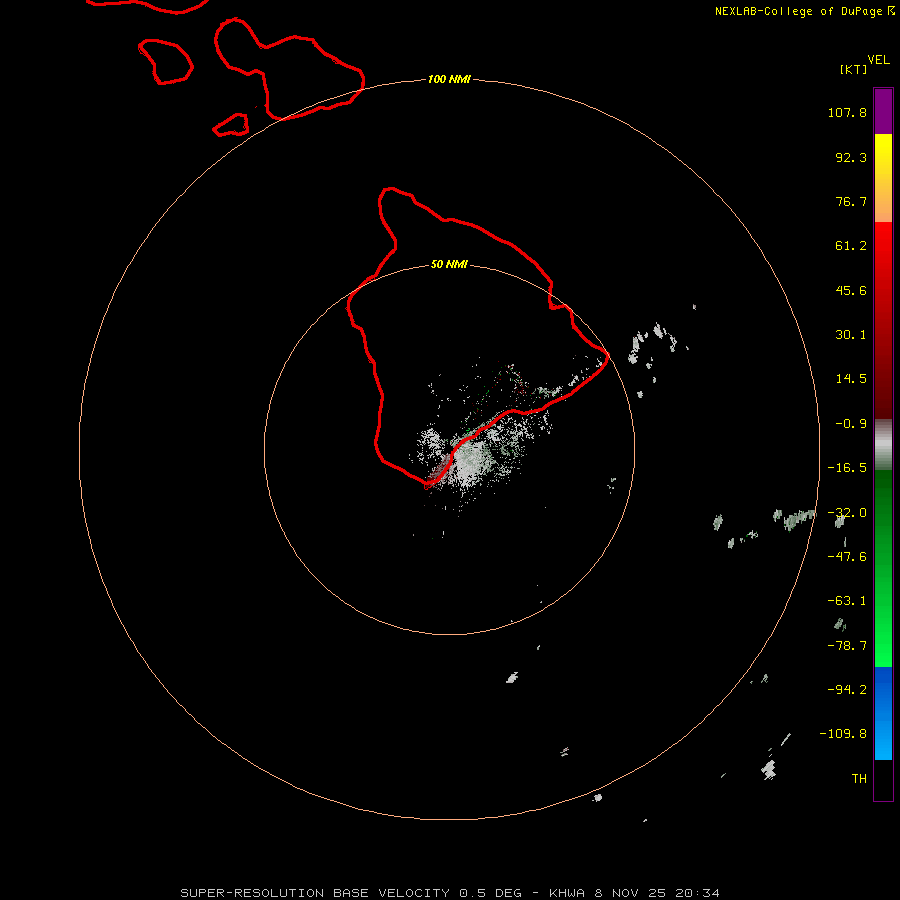
Task: Select the 14.5 velocity scale label
Action: (851, 379)
